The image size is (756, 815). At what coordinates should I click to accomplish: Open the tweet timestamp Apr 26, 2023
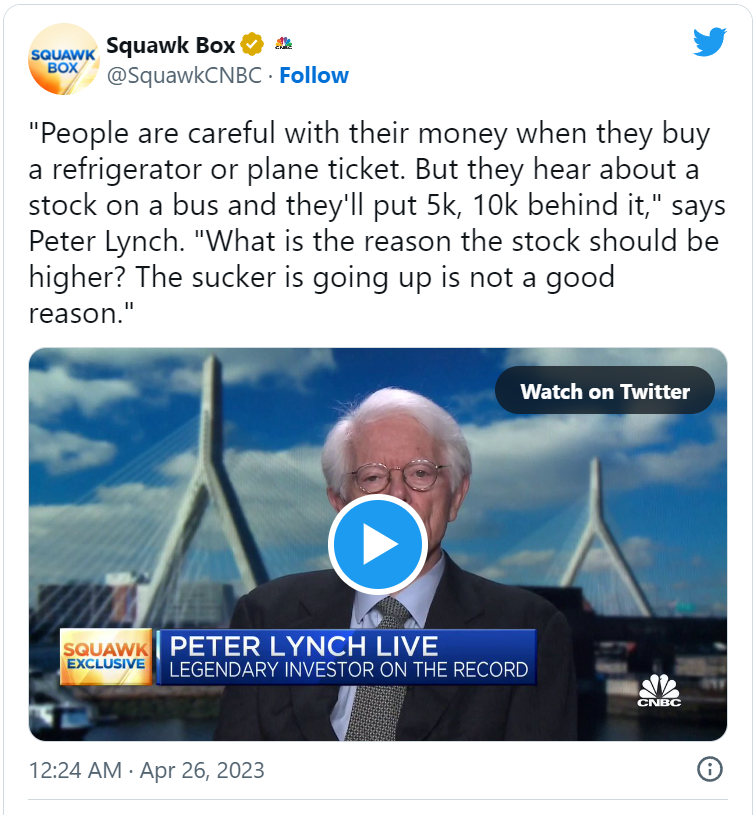click(x=202, y=770)
